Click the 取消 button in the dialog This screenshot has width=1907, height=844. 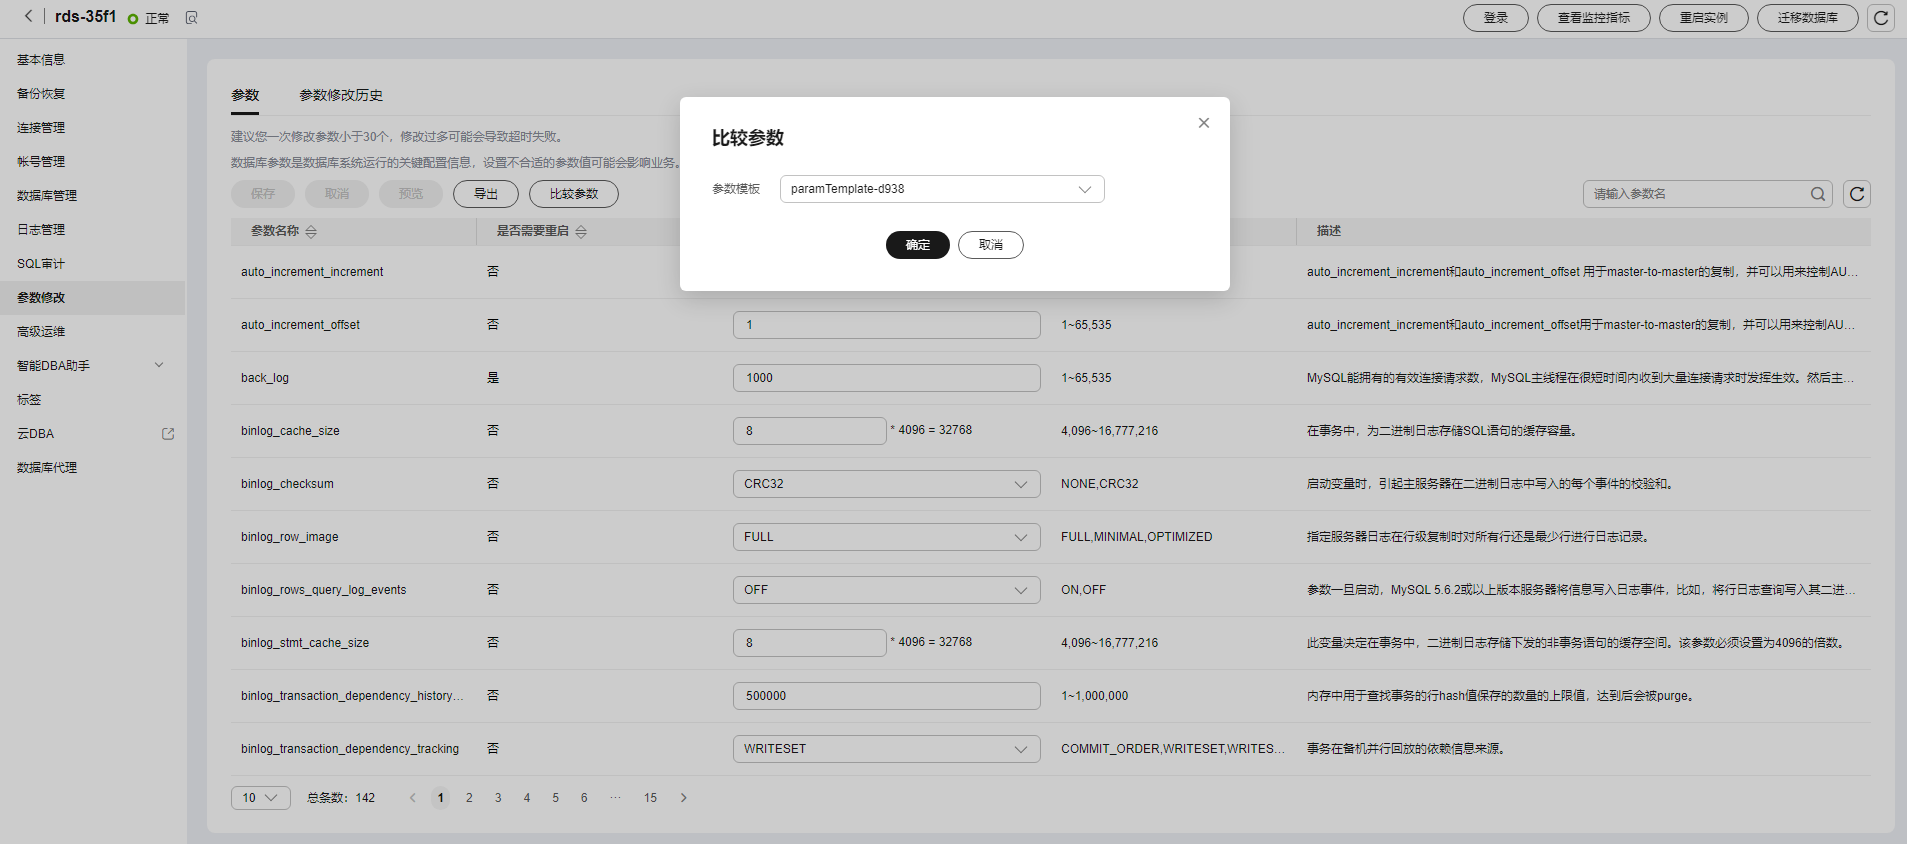tap(990, 245)
